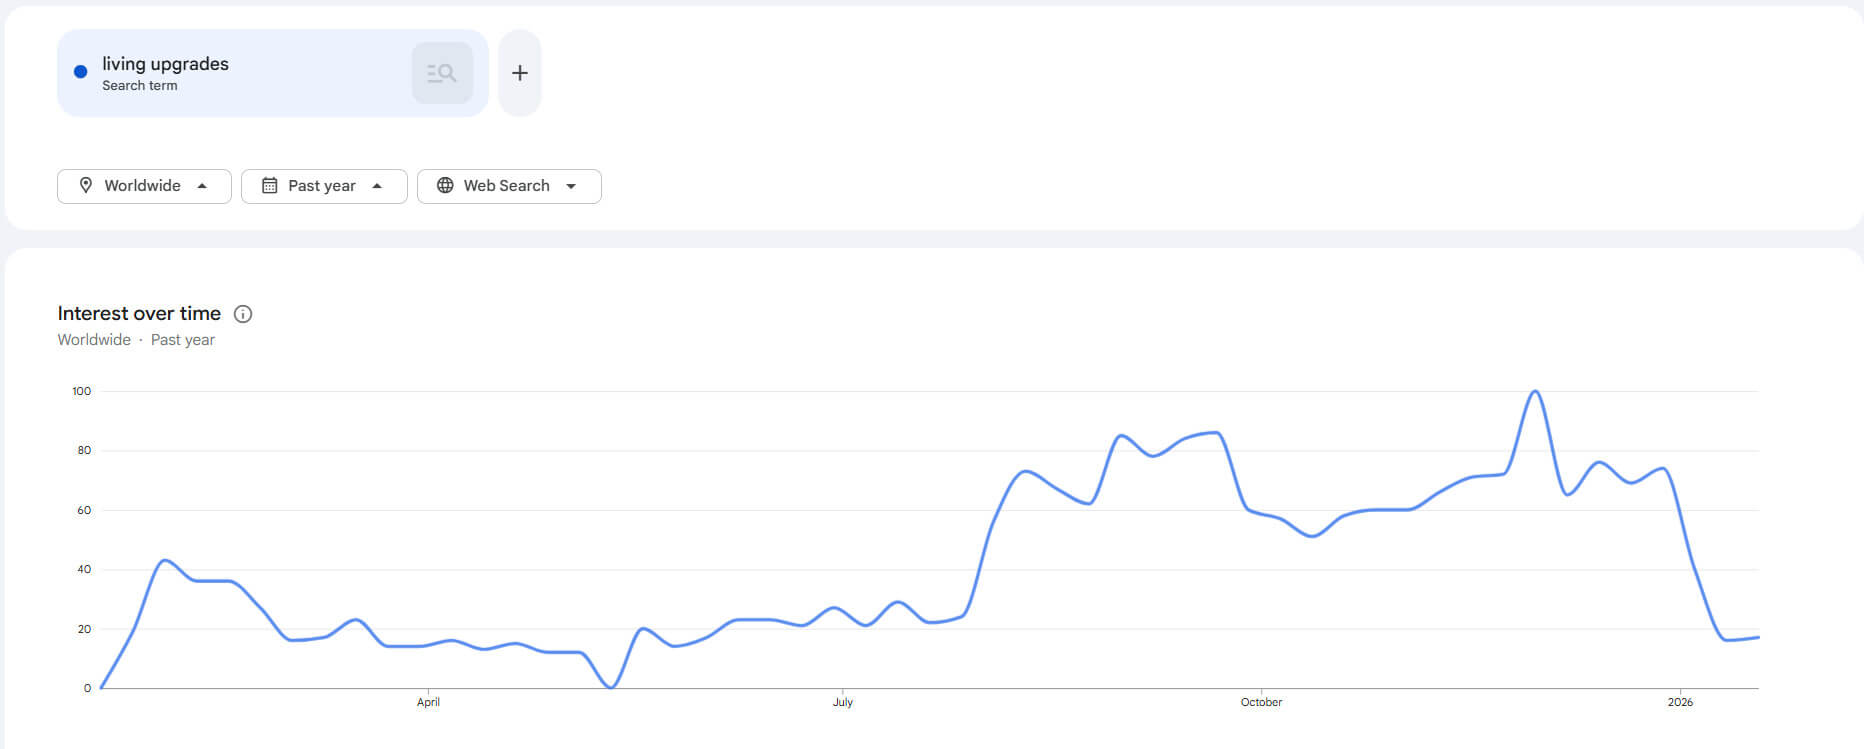The height and width of the screenshot is (749, 1864).
Task: Click the chart line's dip to zero before July
Action: click(611, 687)
